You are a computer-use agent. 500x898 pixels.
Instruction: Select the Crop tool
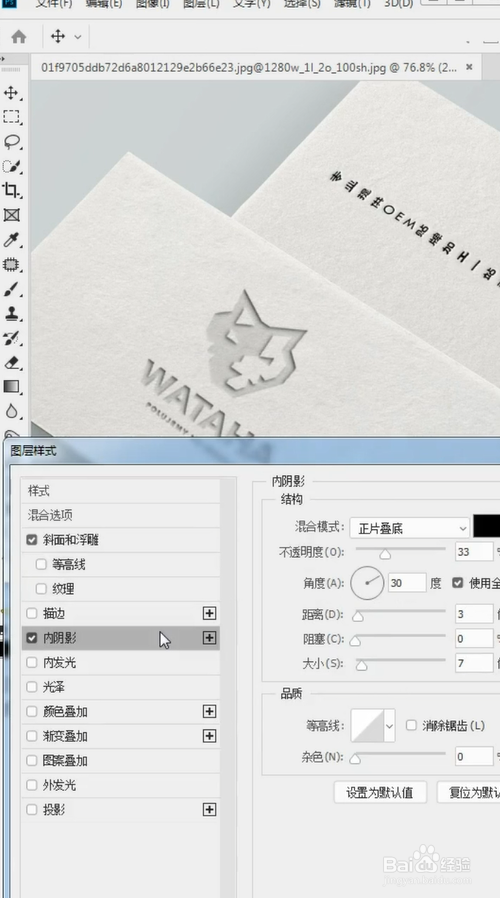(11, 190)
